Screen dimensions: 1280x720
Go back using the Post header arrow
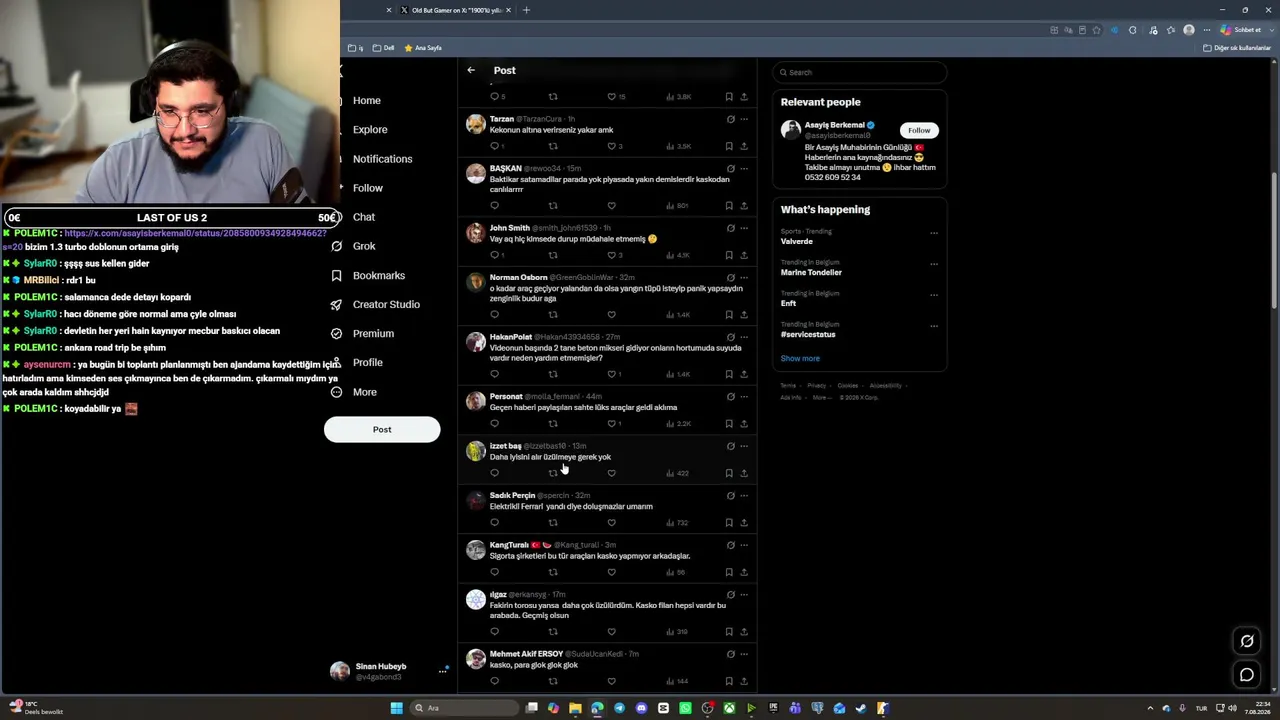tap(471, 70)
